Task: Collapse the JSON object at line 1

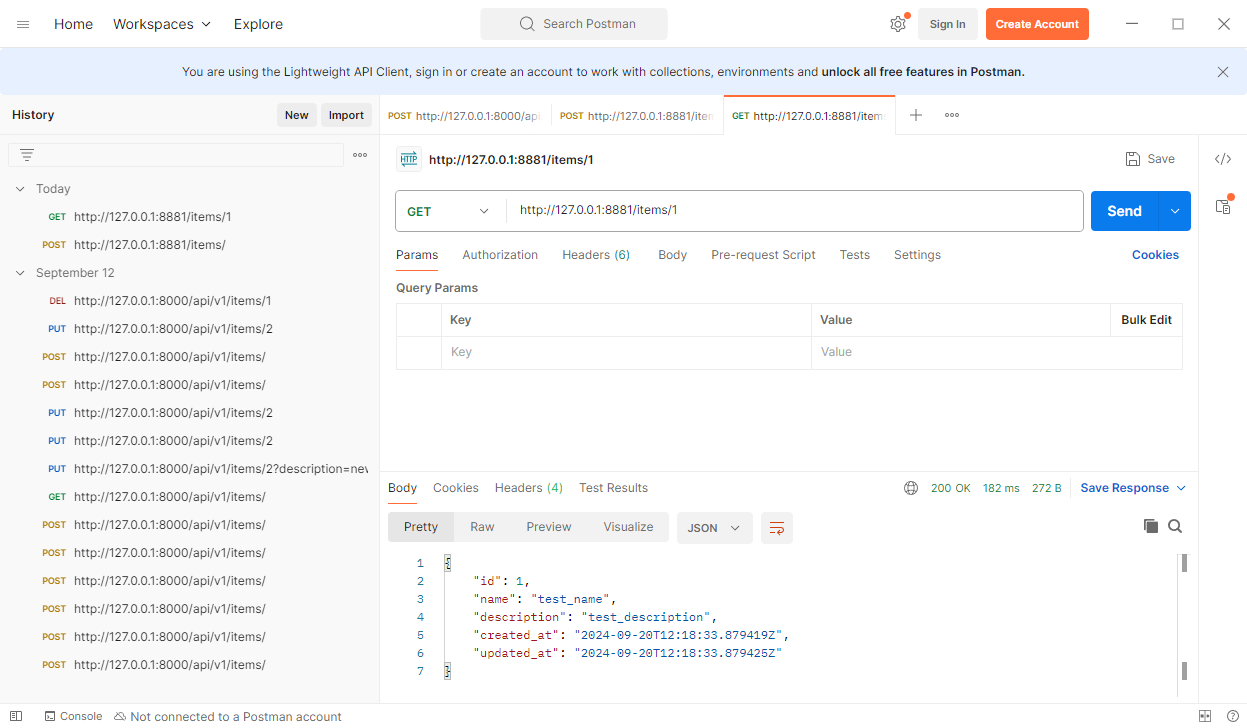Action: [448, 563]
